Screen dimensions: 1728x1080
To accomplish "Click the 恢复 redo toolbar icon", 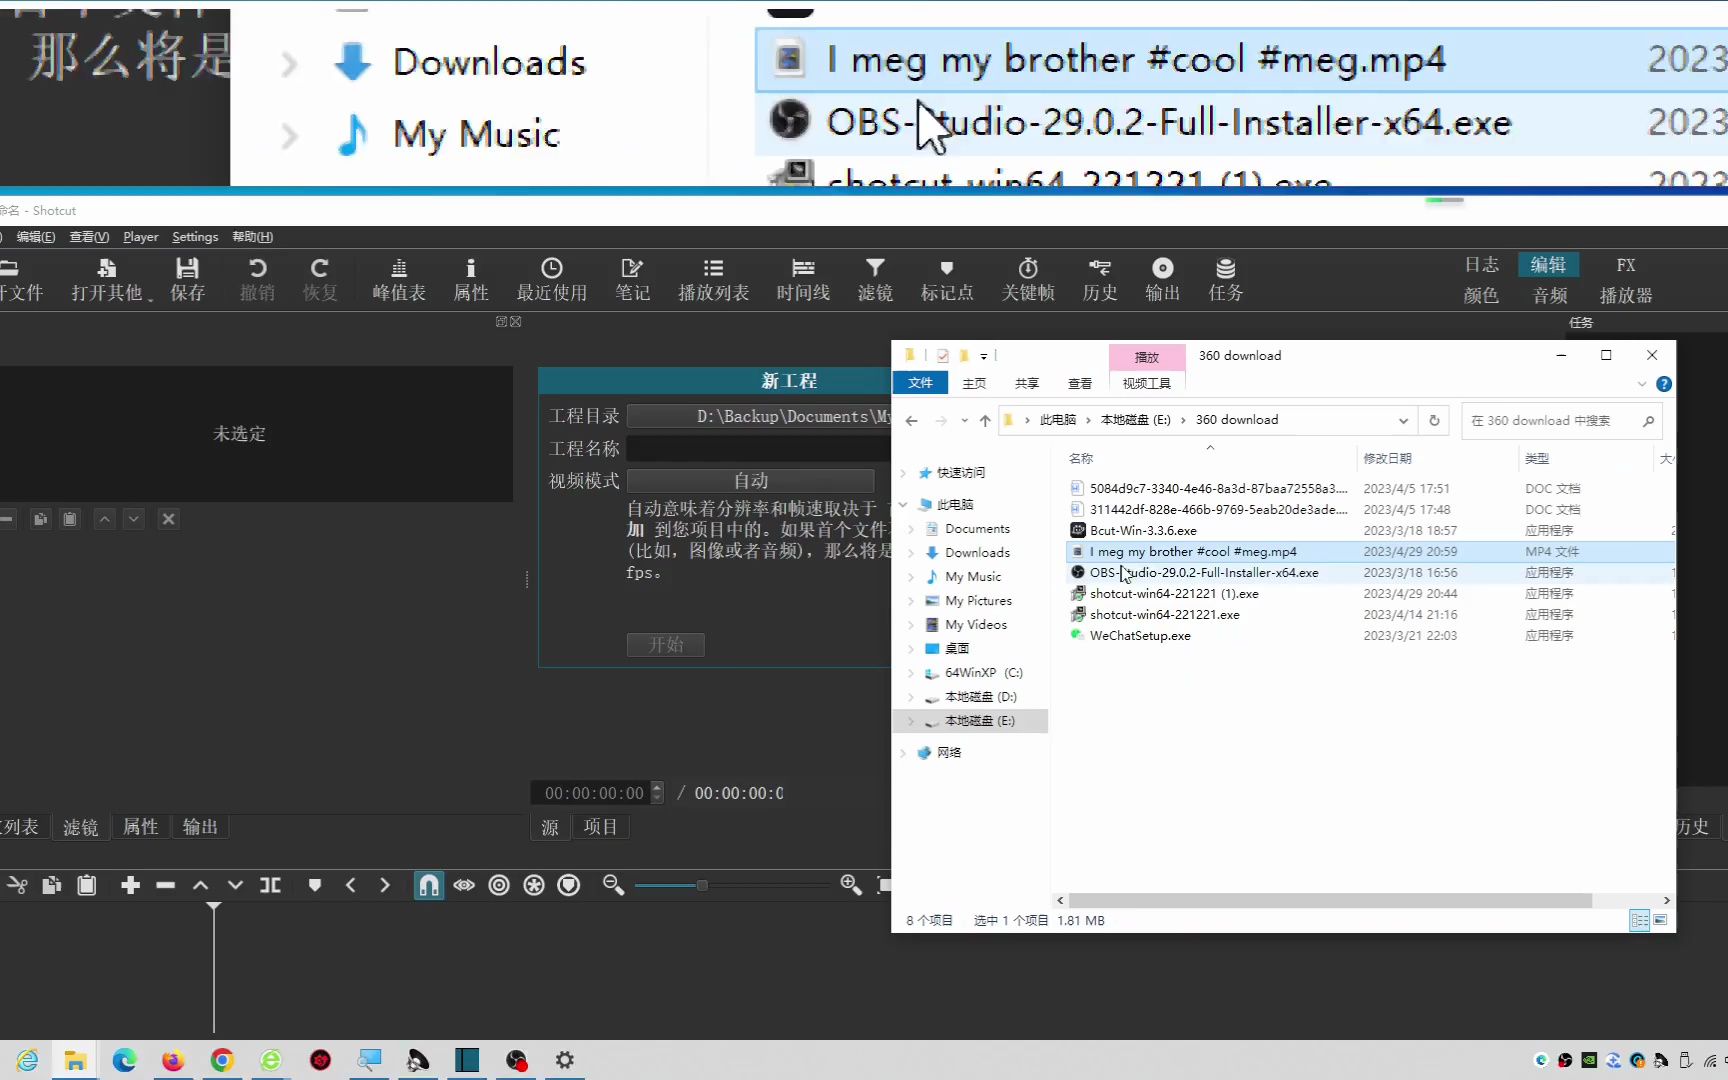I will (320, 279).
